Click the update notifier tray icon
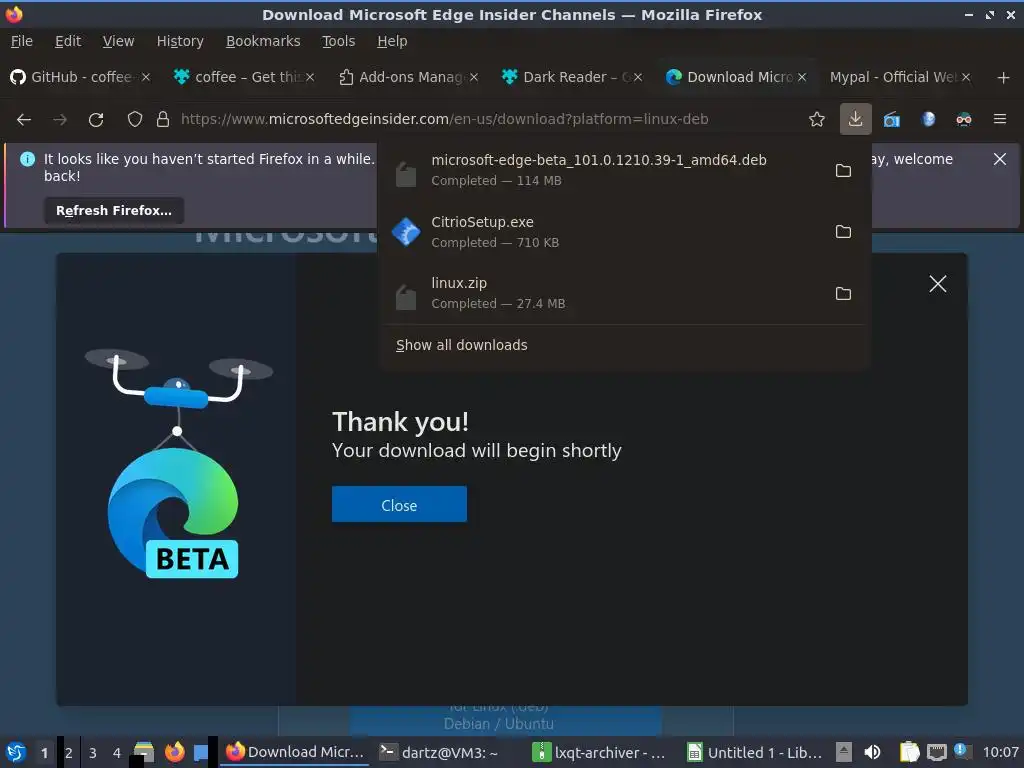1024x768 pixels. 962,751
